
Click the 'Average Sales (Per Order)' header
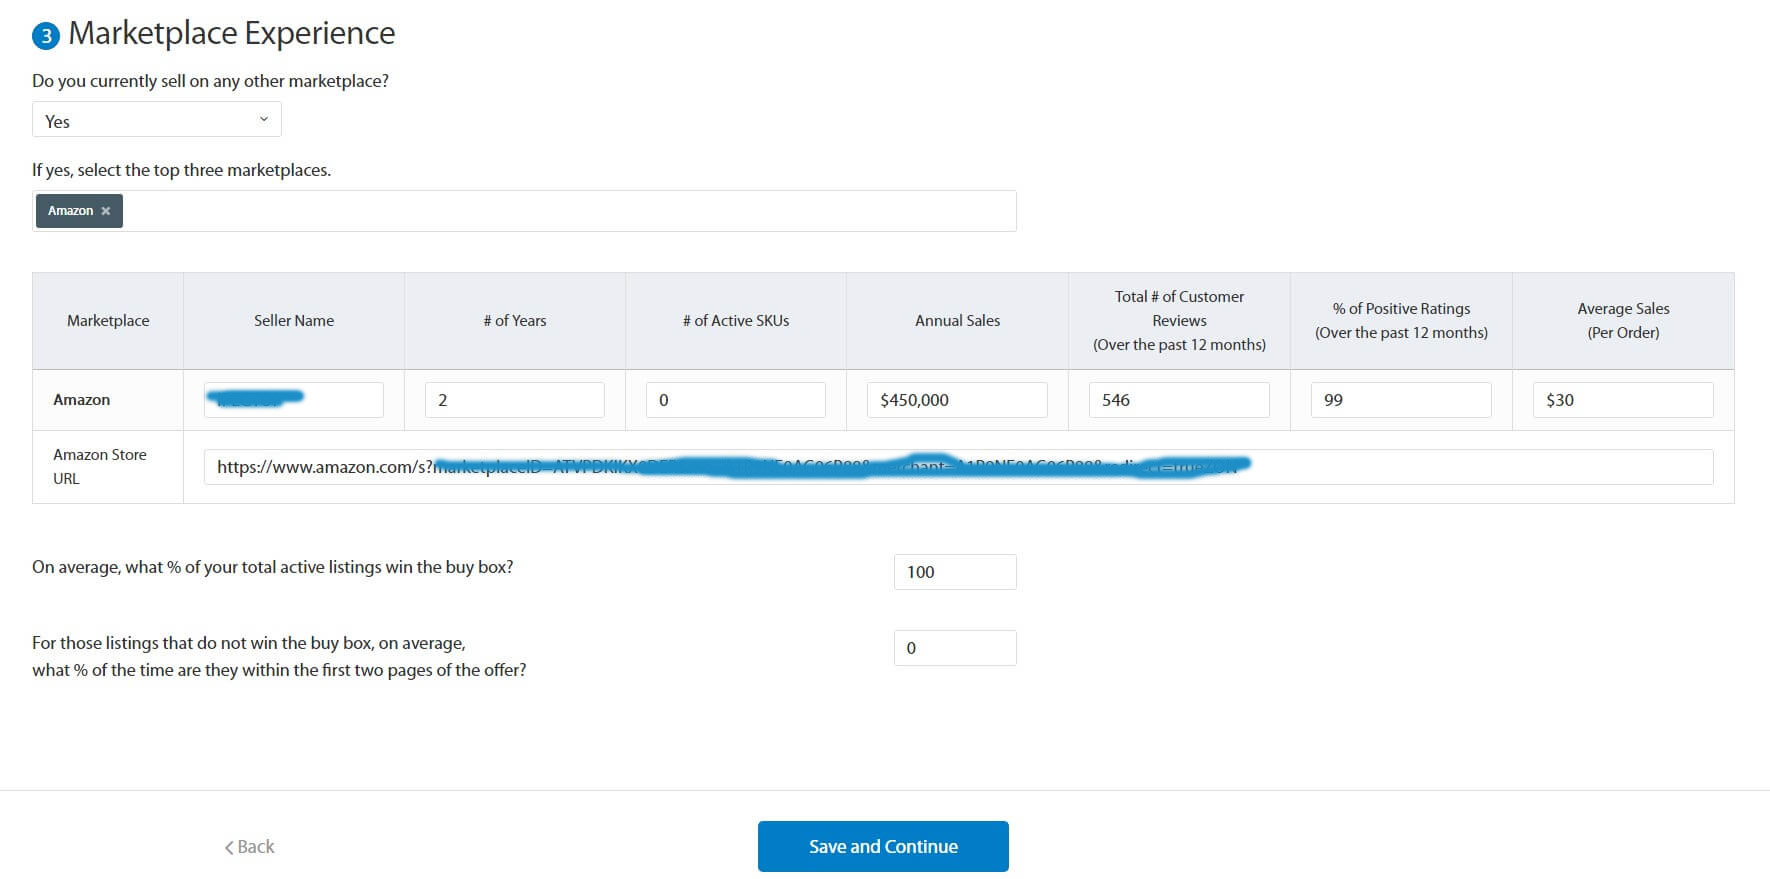[1623, 321]
